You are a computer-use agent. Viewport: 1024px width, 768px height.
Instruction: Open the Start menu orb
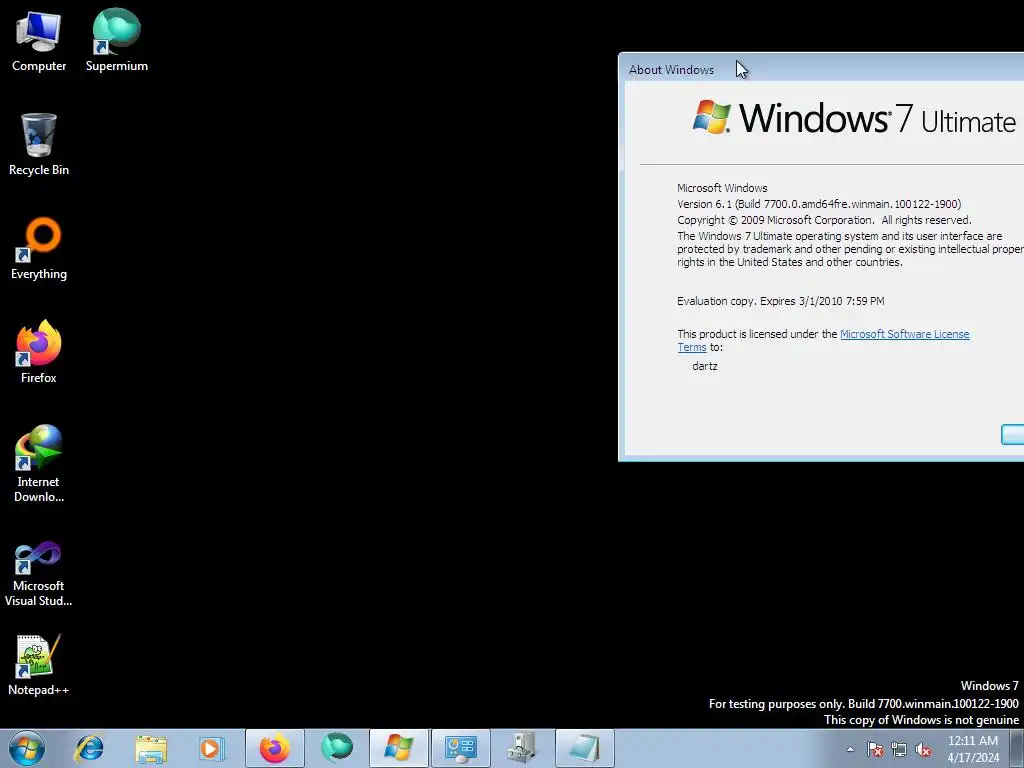click(27, 748)
